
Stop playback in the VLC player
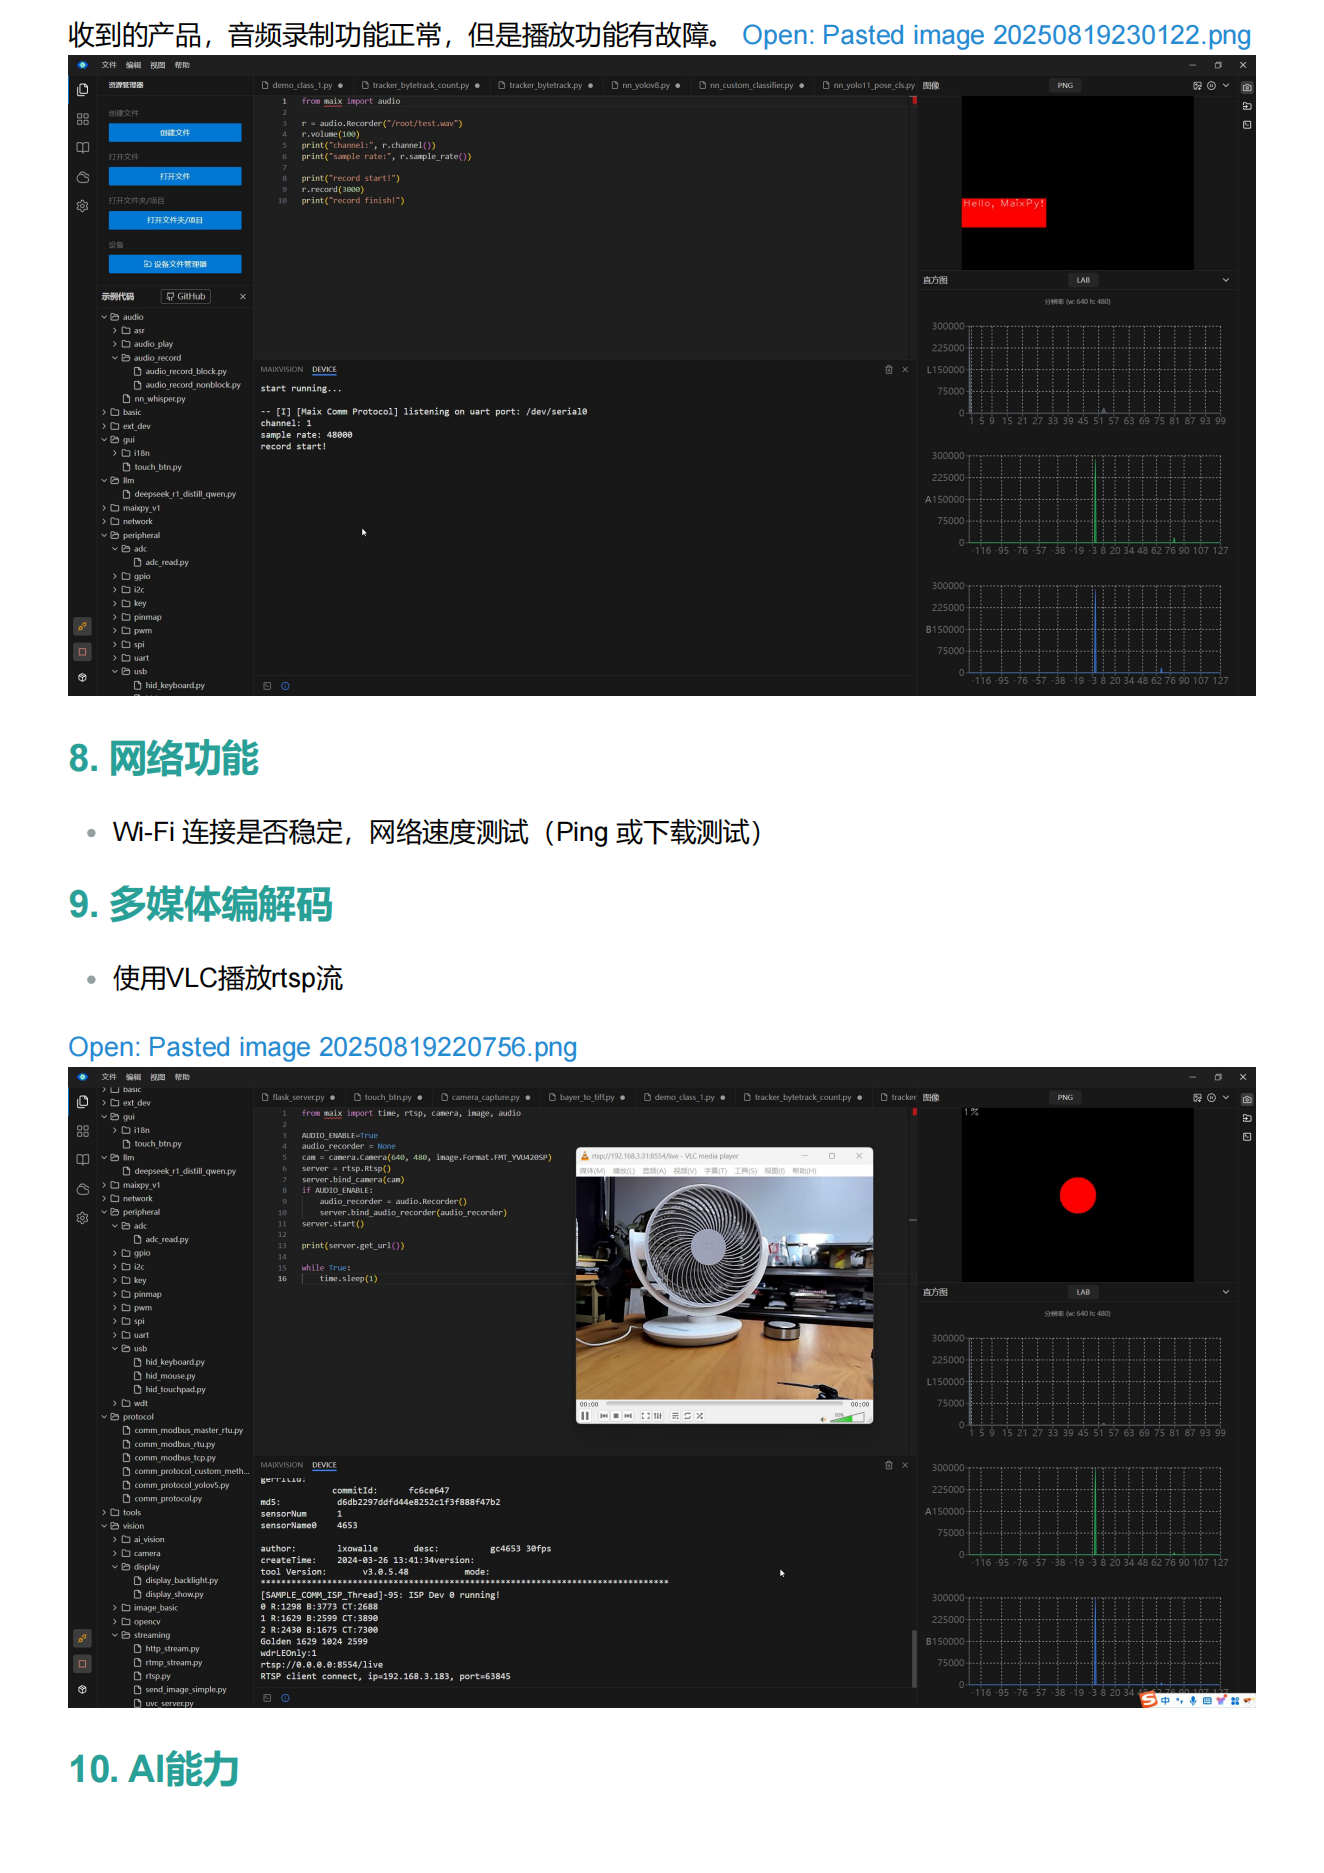(616, 1416)
